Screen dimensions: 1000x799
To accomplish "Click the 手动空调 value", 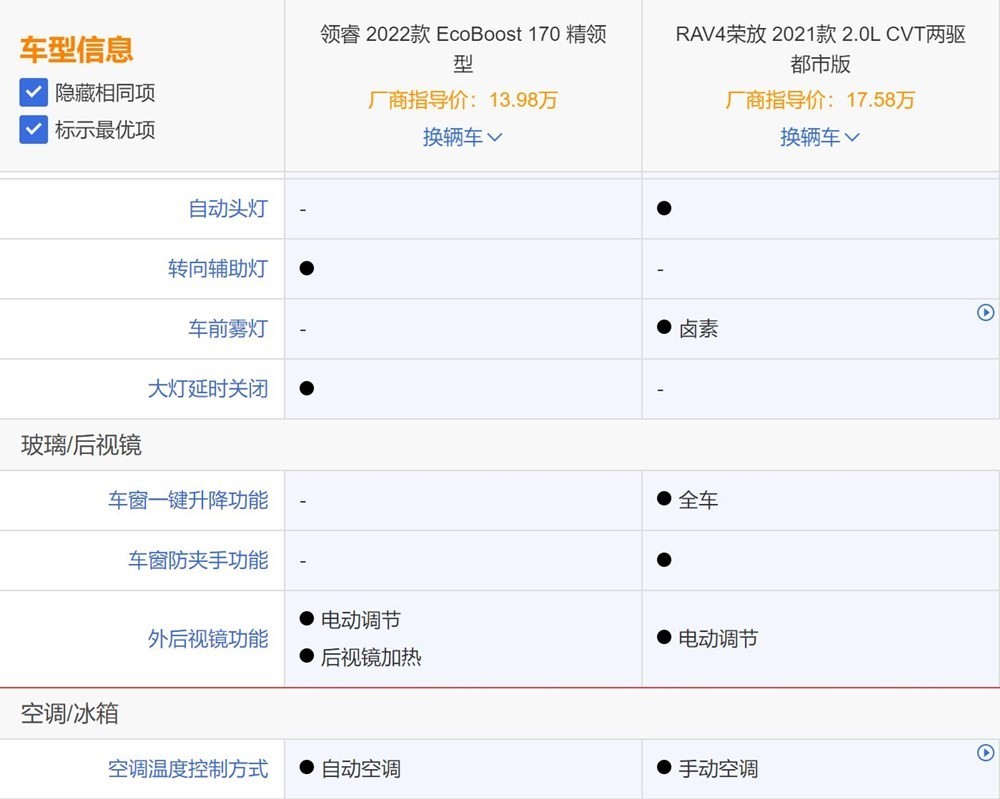I will (x=718, y=768).
